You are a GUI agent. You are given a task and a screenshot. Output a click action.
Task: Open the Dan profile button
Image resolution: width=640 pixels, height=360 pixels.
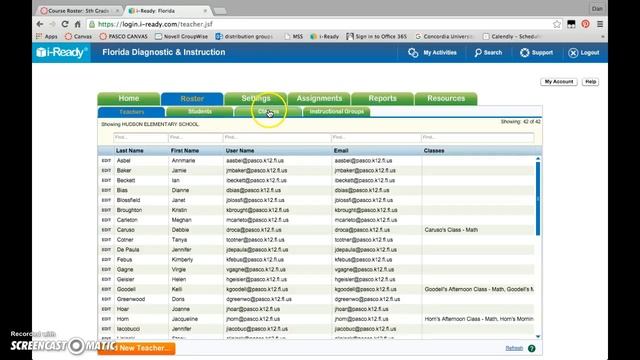click(597, 9)
